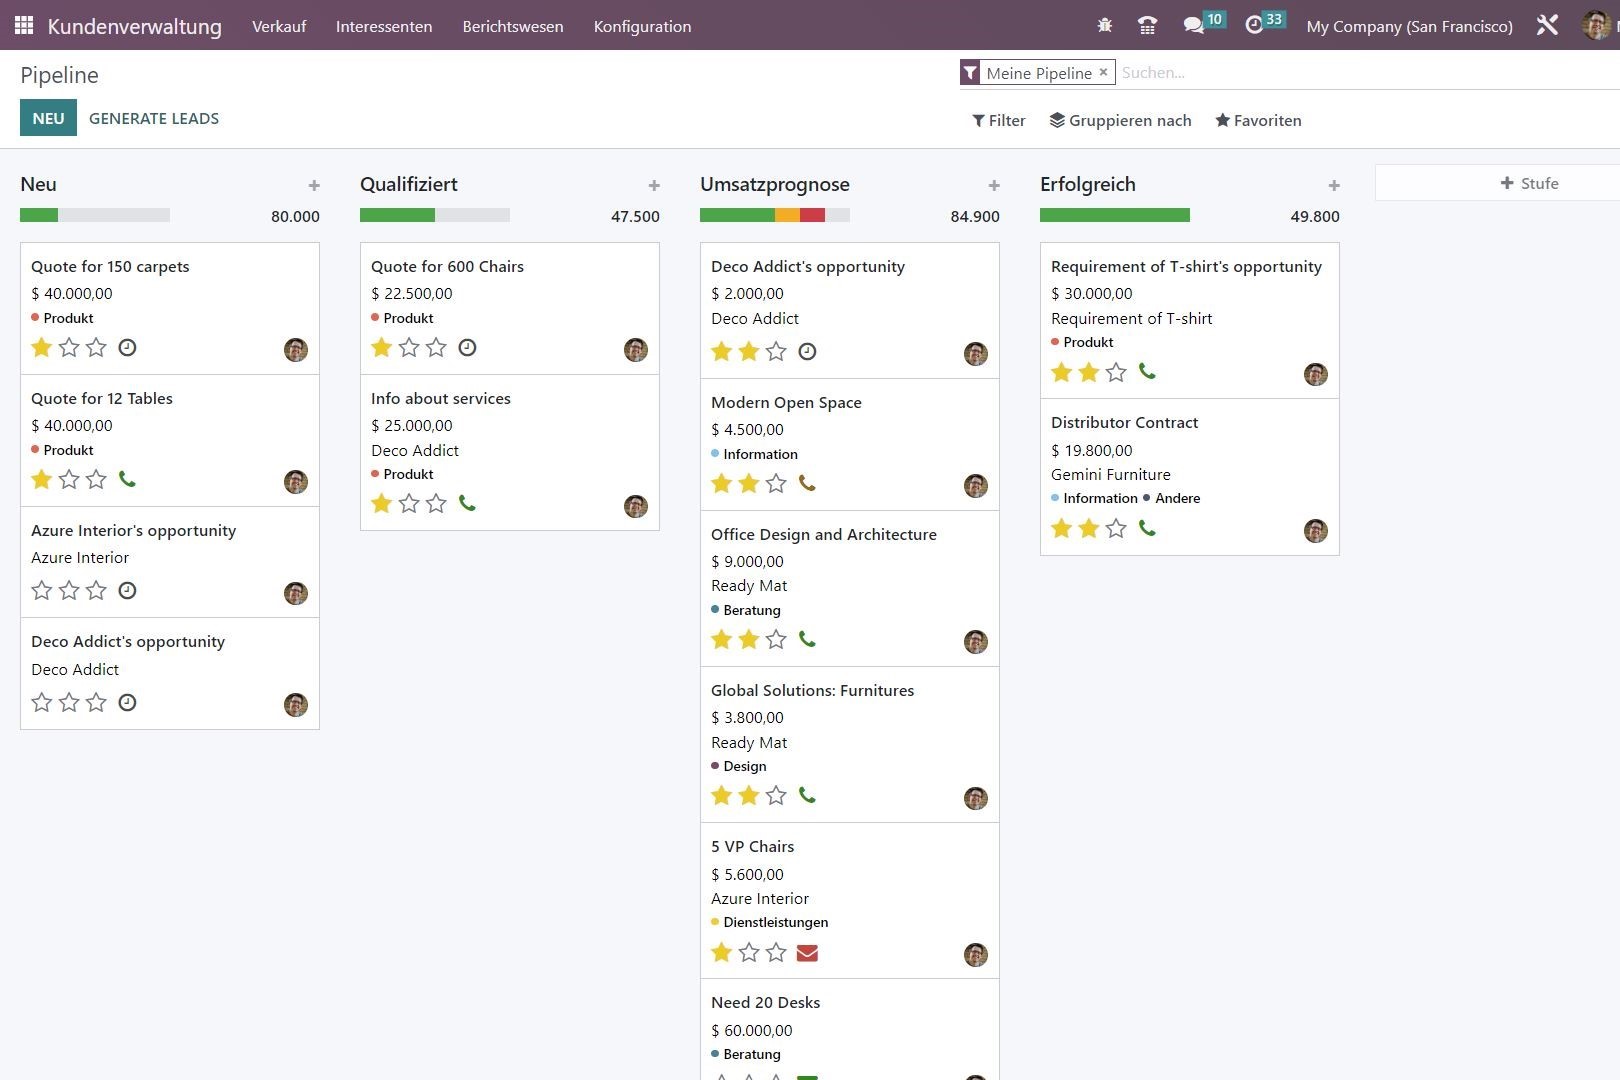Image resolution: width=1620 pixels, height=1080 pixels.
Task: Open the activities clock icon in navbar
Action: 1254,26
